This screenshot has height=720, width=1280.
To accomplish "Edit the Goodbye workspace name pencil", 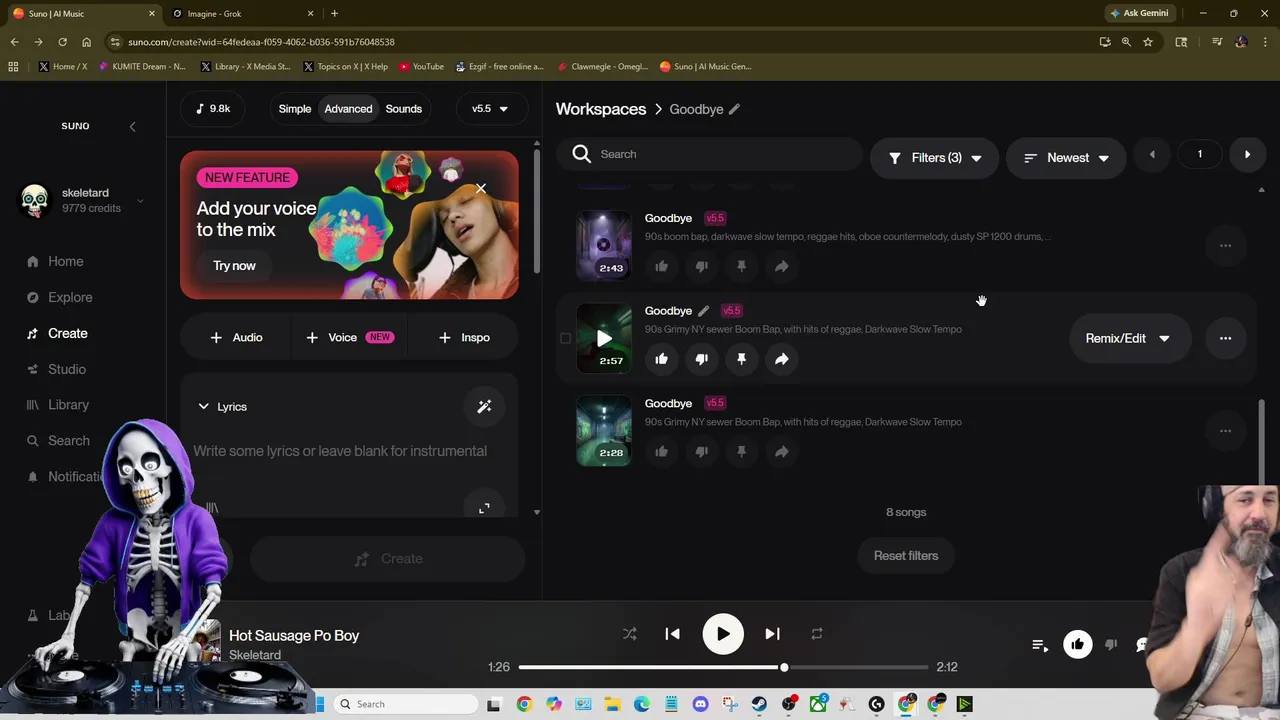I will [x=734, y=109].
